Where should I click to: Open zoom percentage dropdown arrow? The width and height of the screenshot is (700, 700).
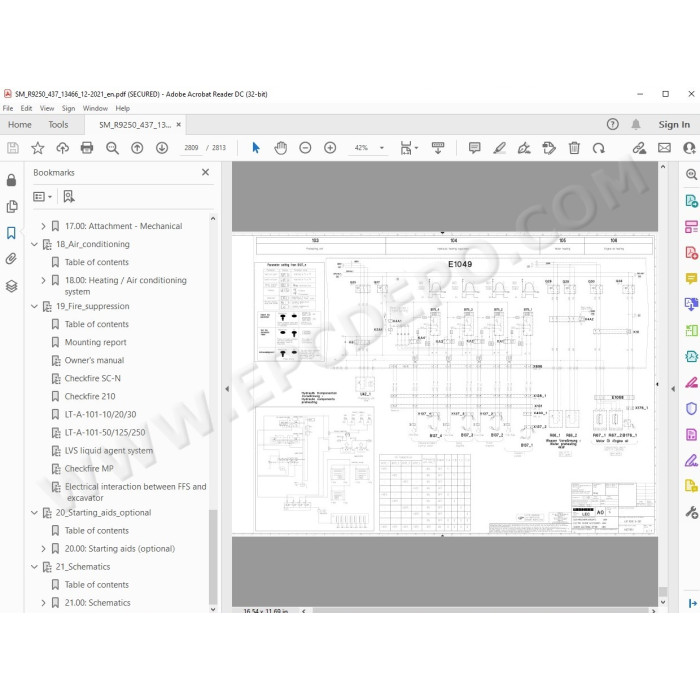[382, 148]
